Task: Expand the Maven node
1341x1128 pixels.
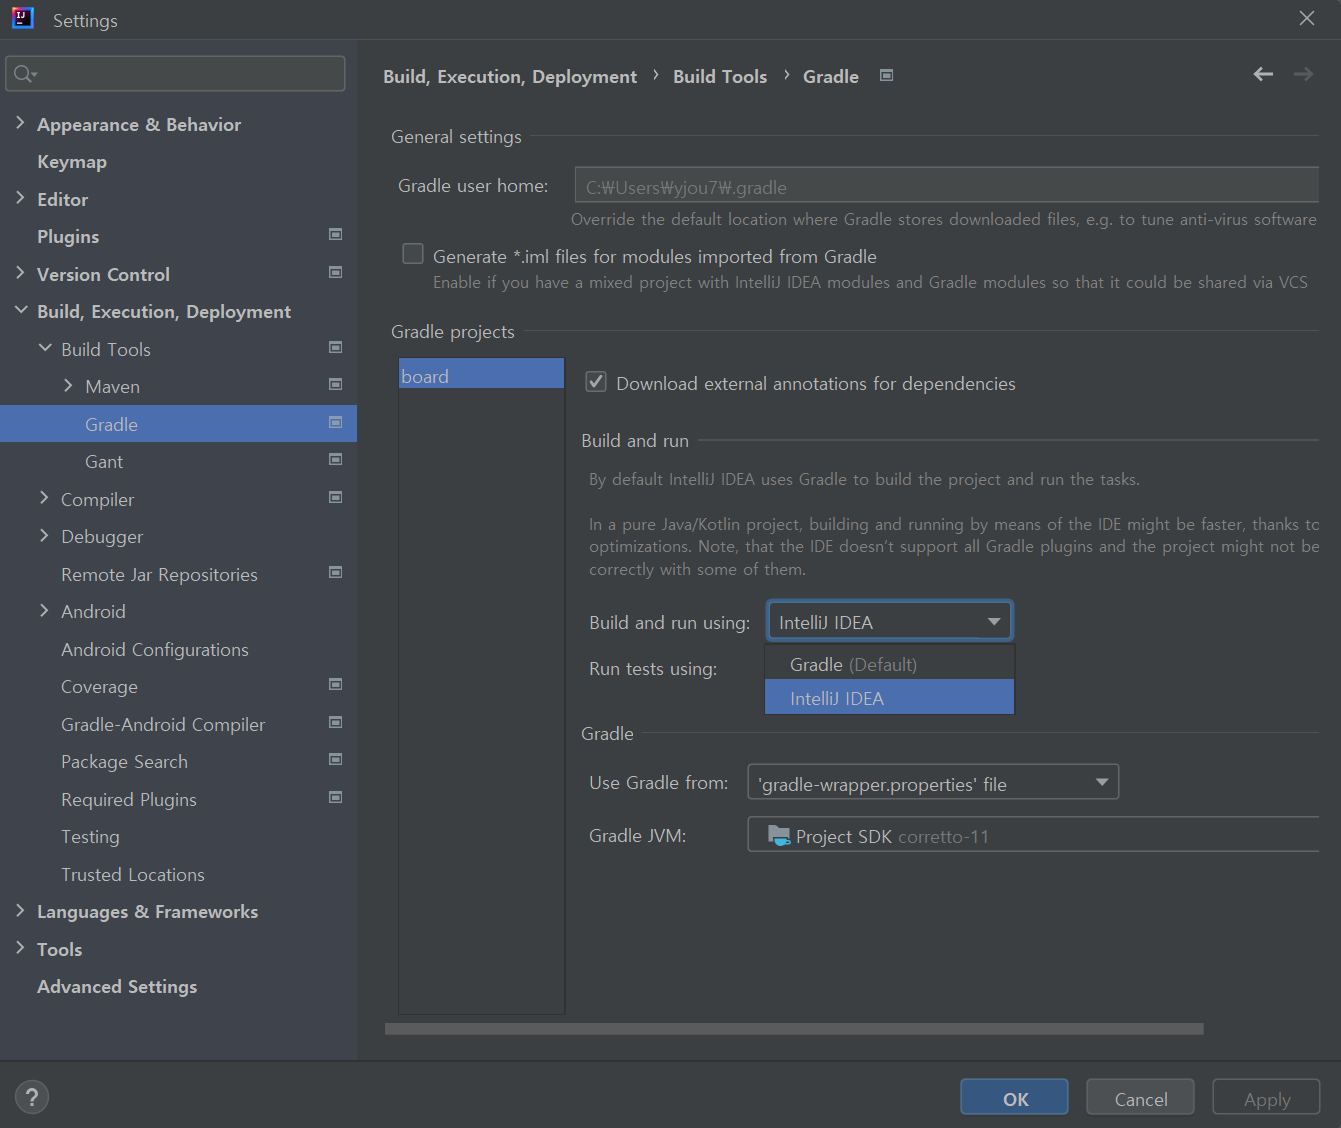Action: (68, 385)
